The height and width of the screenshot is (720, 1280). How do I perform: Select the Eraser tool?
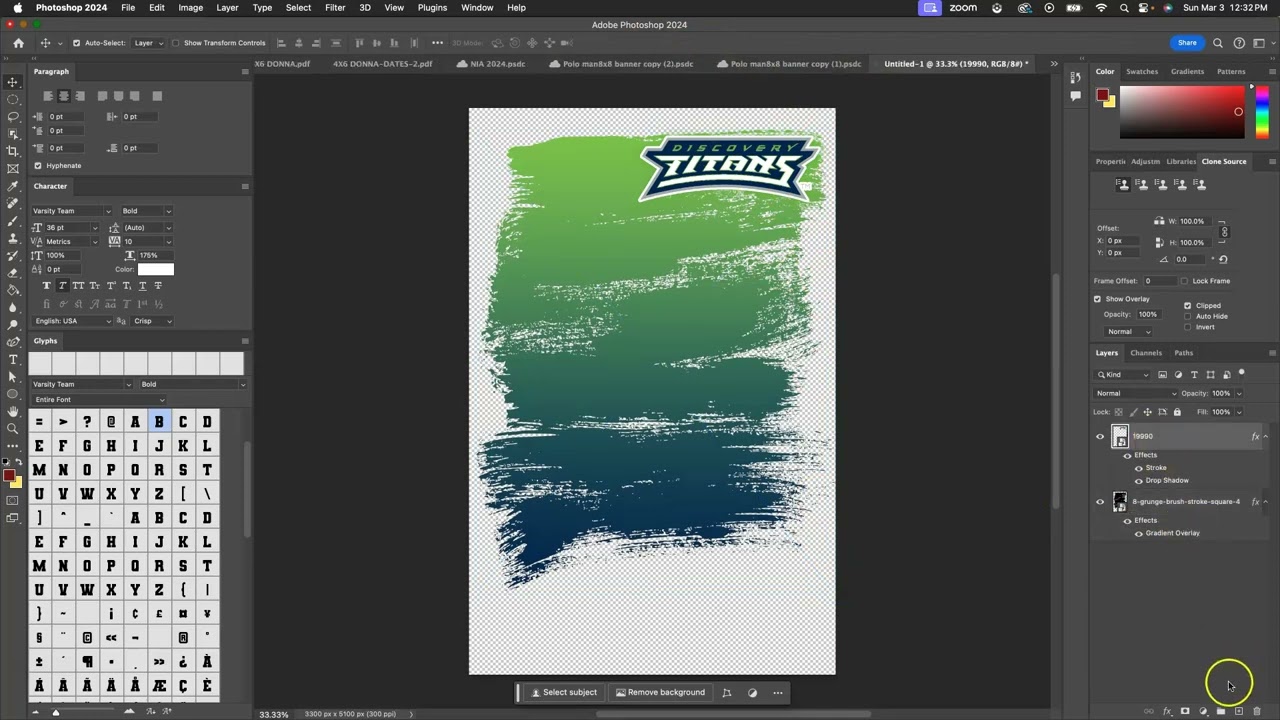coord(13,273)
